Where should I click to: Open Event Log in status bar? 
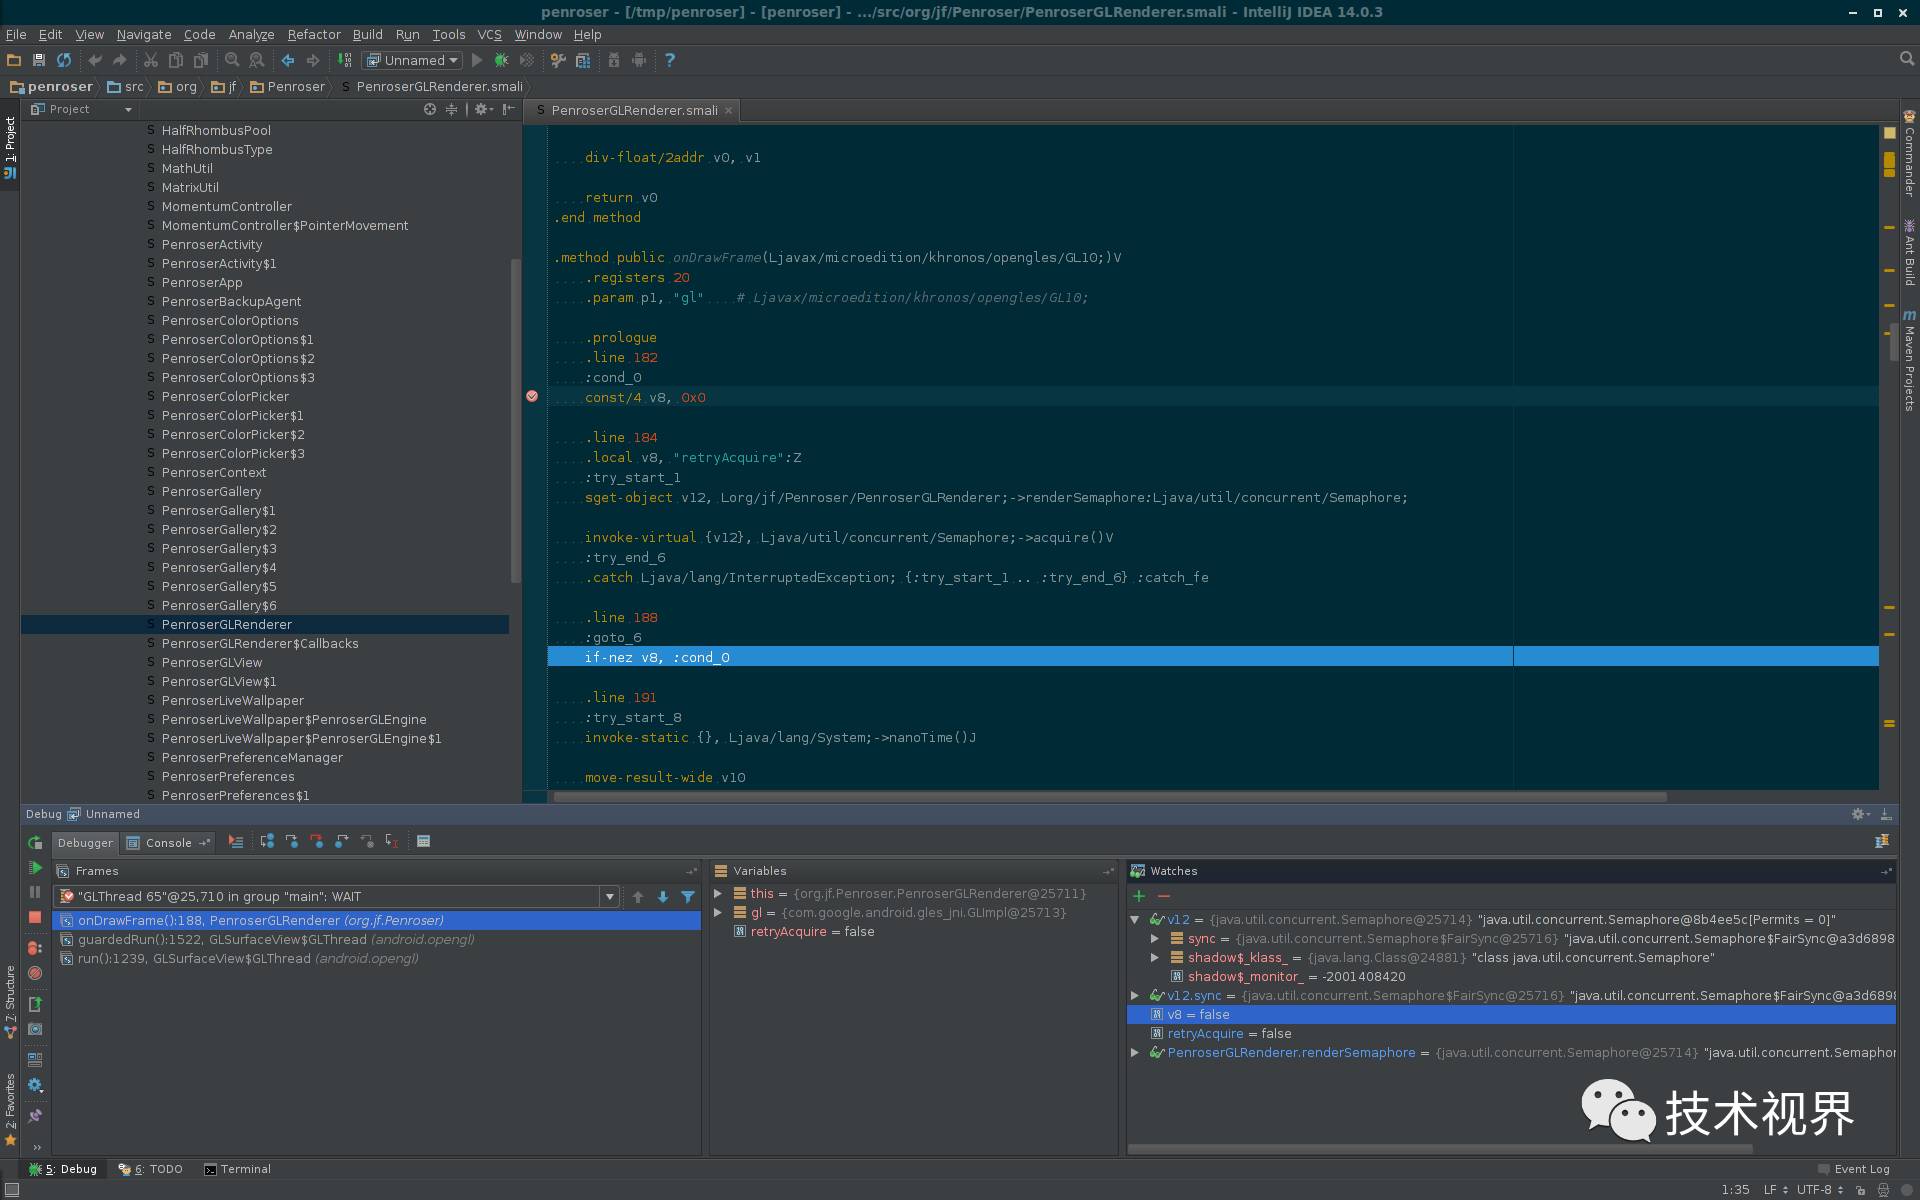pyautogui.click(x=1860, y=1169)
